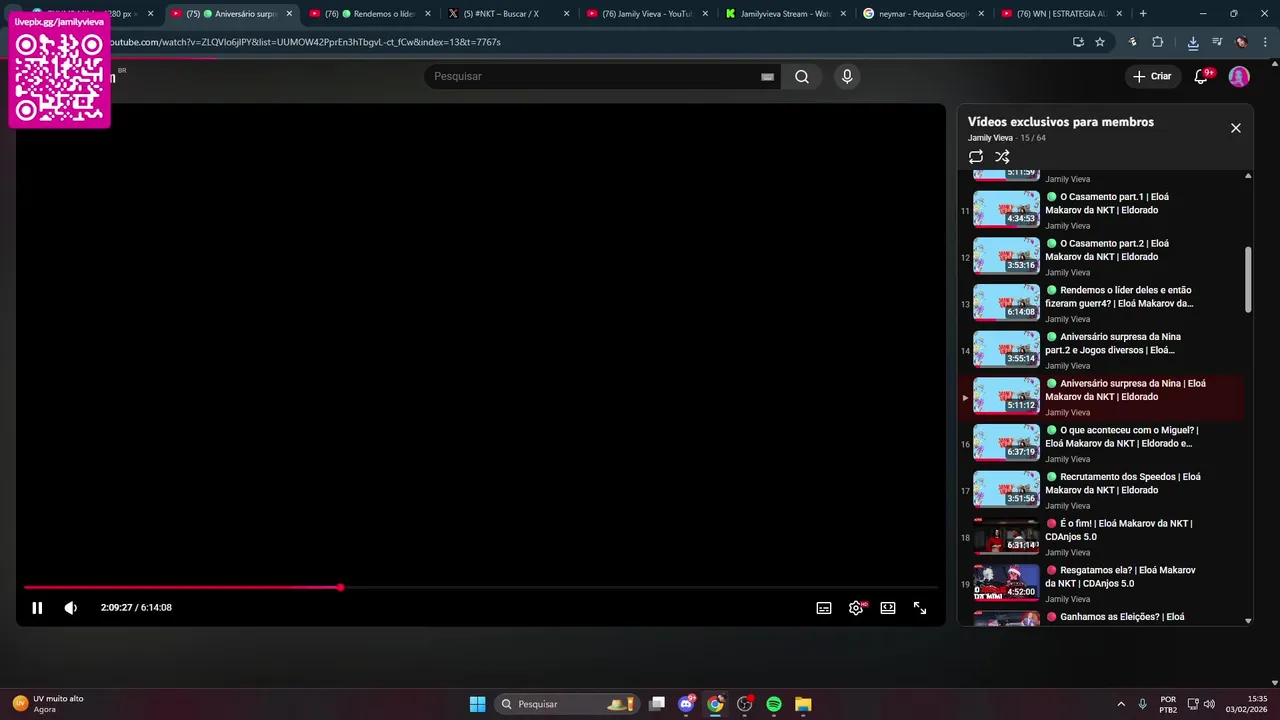This screenshot has width=1280, height=720.
Task: Open the UV muito alto weather widget
Action: point(50,704)
